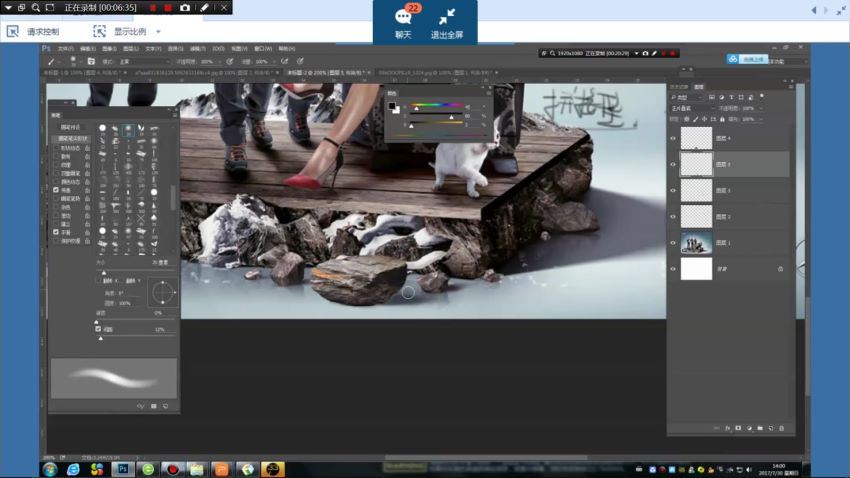Open the 显示比例 dropdown arrow
850x478 pixels.
[158, 32]
